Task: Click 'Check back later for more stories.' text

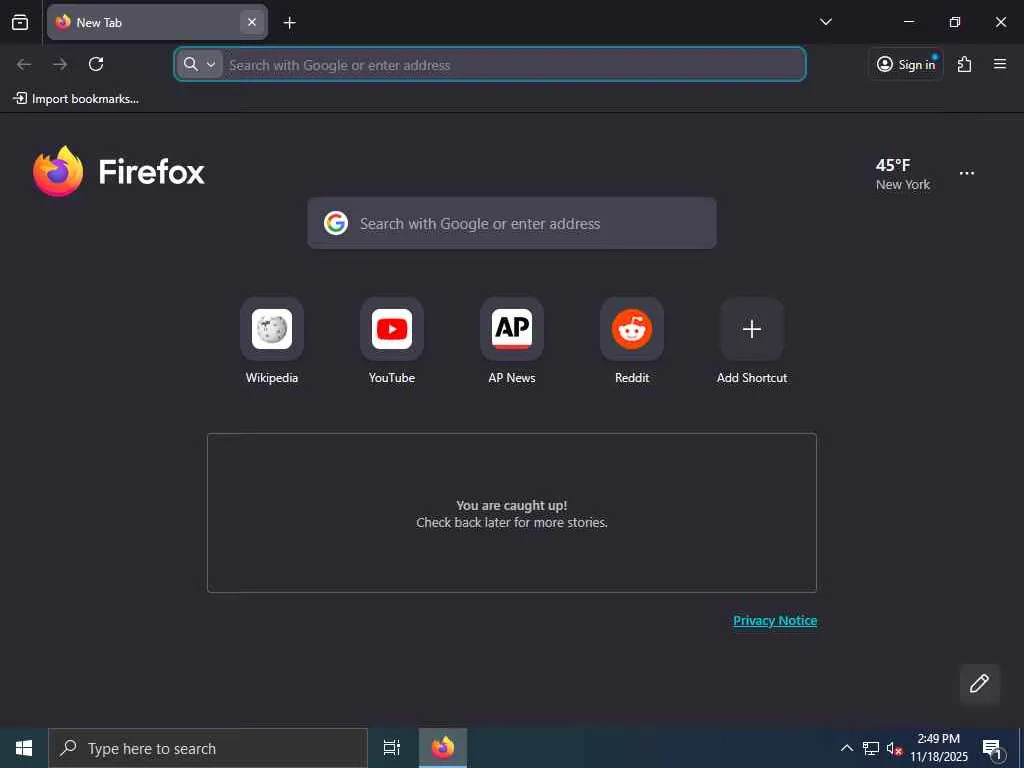Action: click(511, 522)
